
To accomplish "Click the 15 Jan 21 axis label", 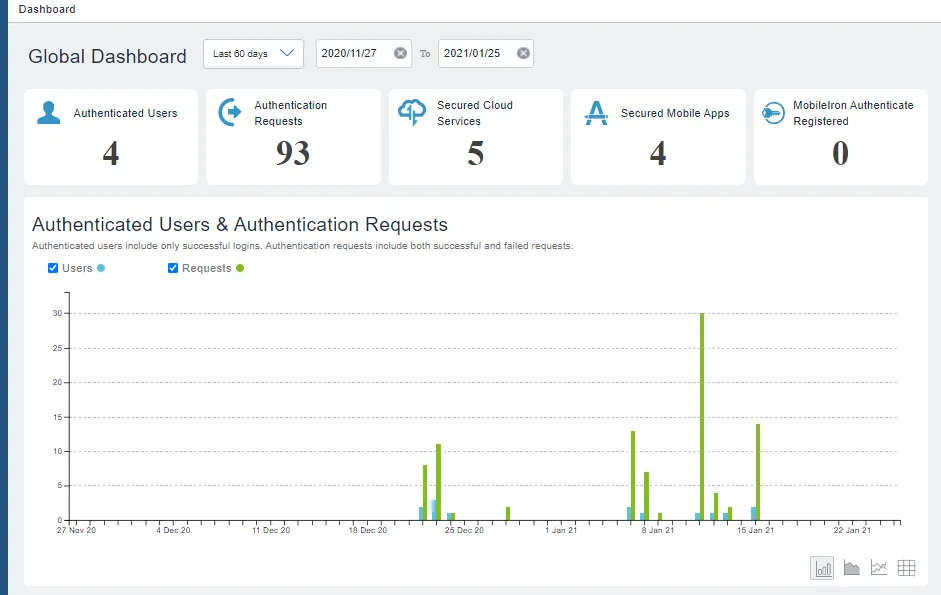I will coord(756,530).
